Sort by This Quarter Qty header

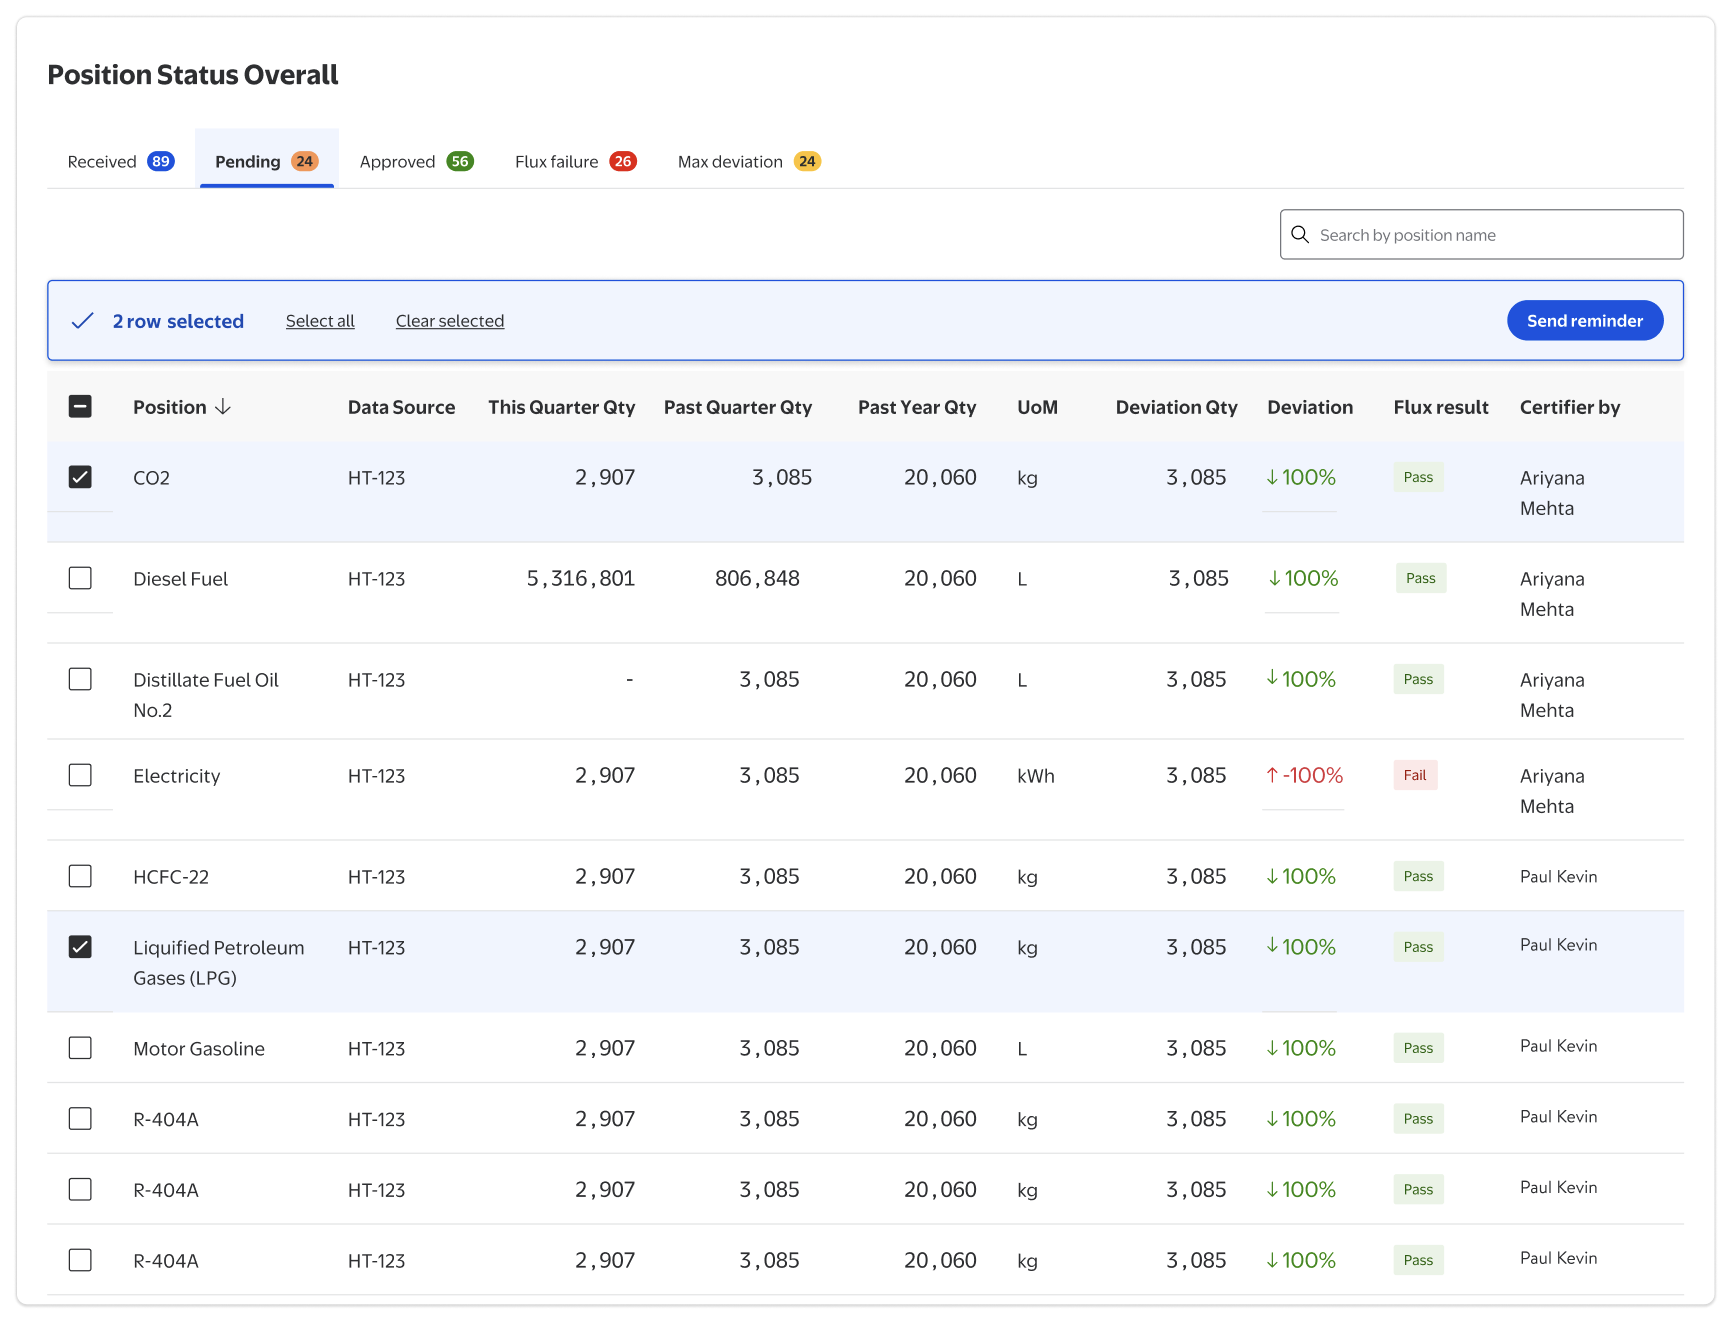(x=561, y=407)
